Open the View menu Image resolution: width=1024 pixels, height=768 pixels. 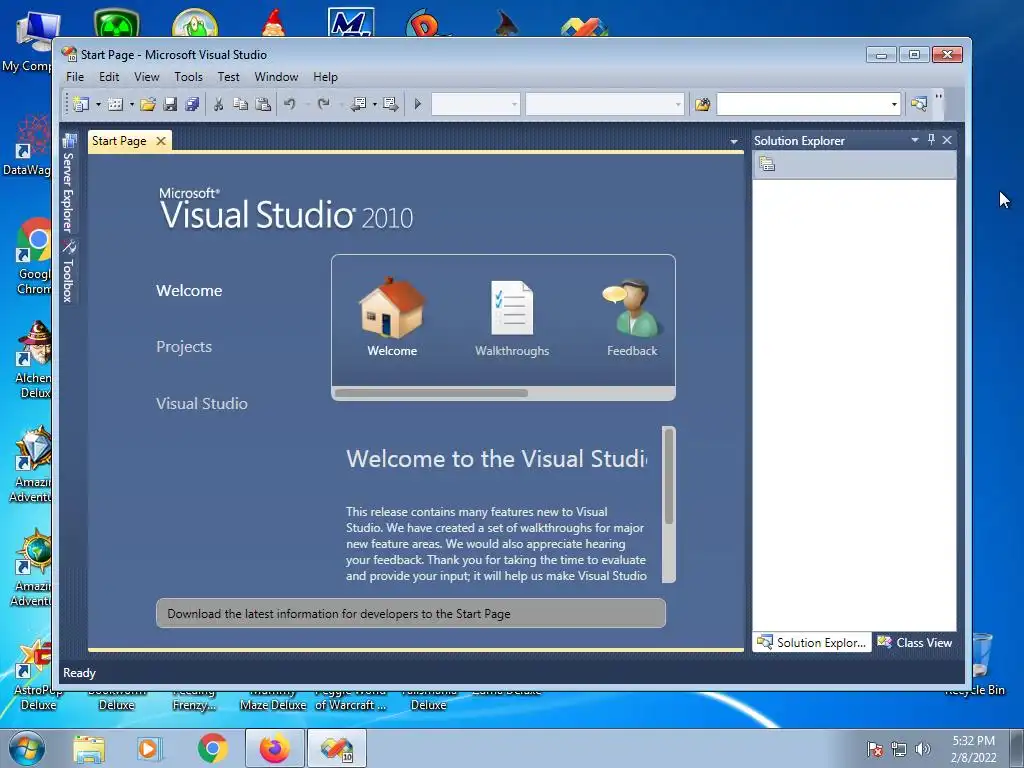147,77
